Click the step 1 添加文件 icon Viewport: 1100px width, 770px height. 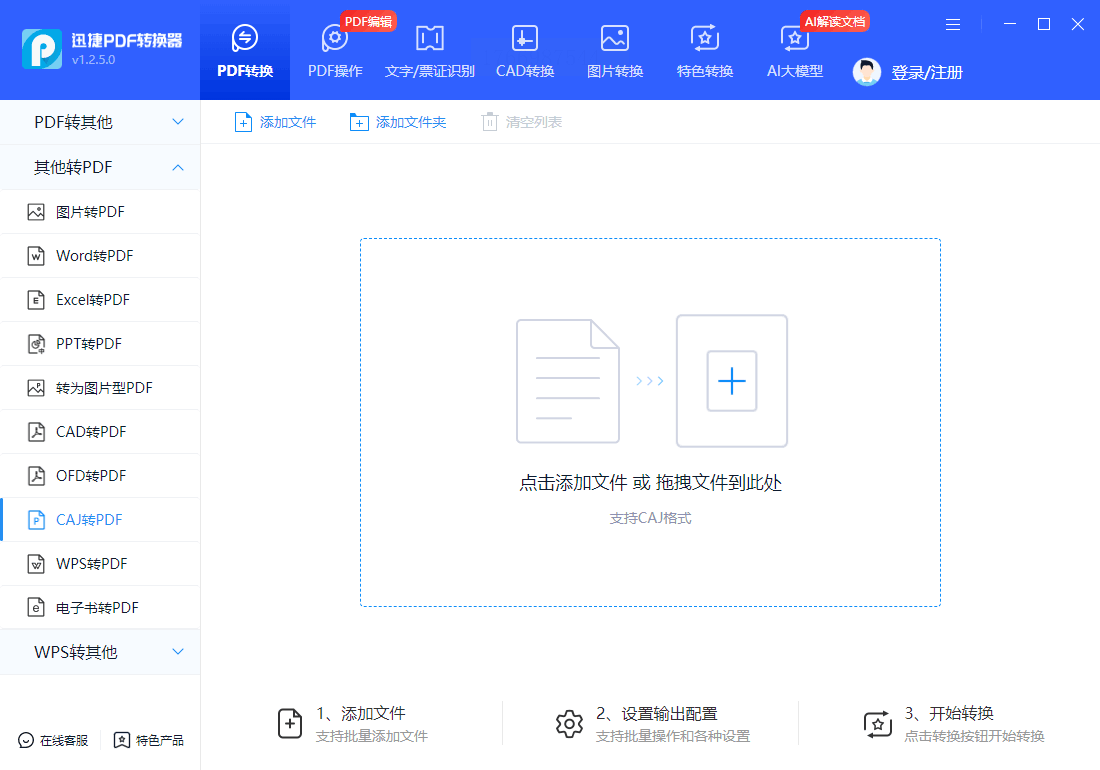pos(290,724)
